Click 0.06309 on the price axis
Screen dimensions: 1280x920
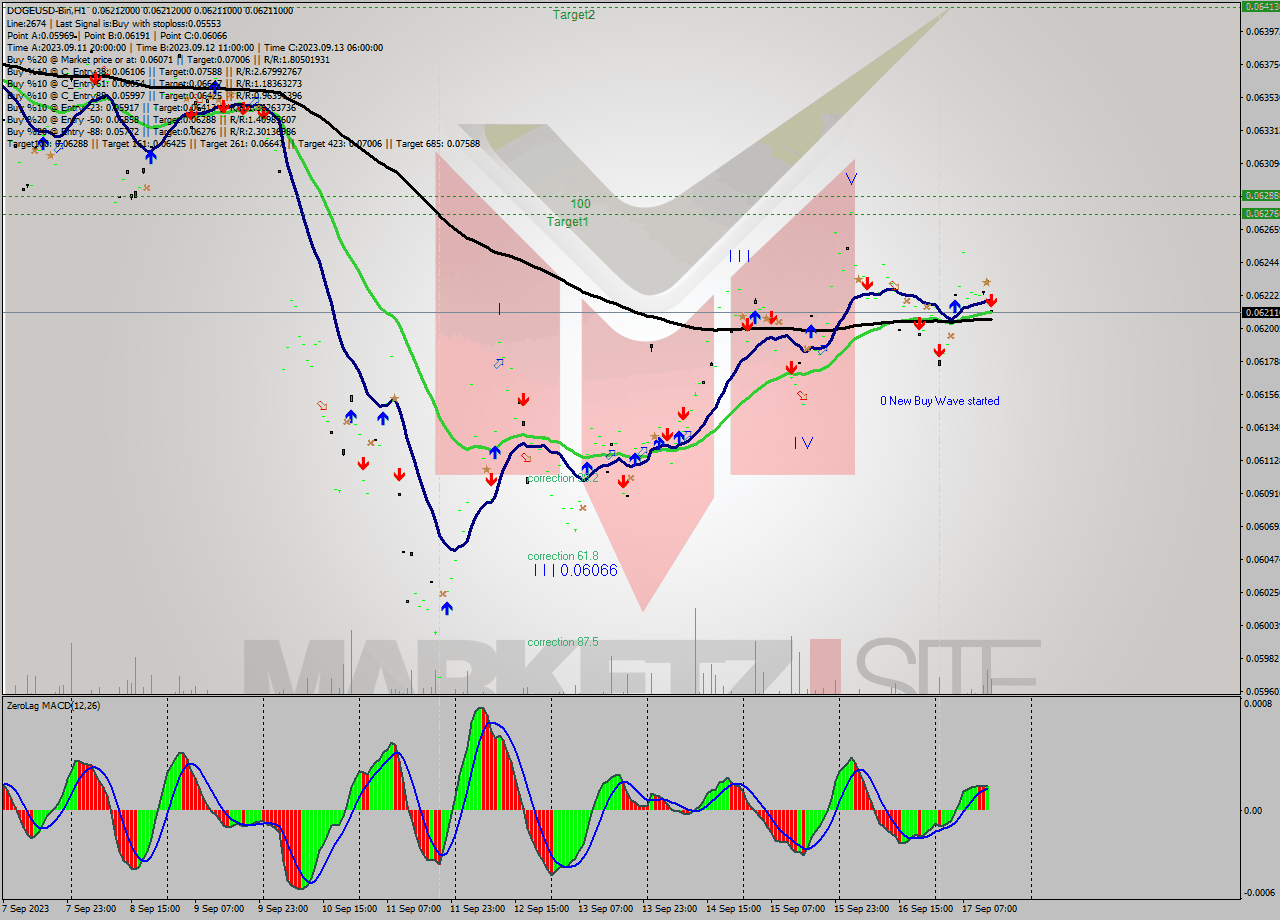pyautogui.click(x=1262, y=163)
